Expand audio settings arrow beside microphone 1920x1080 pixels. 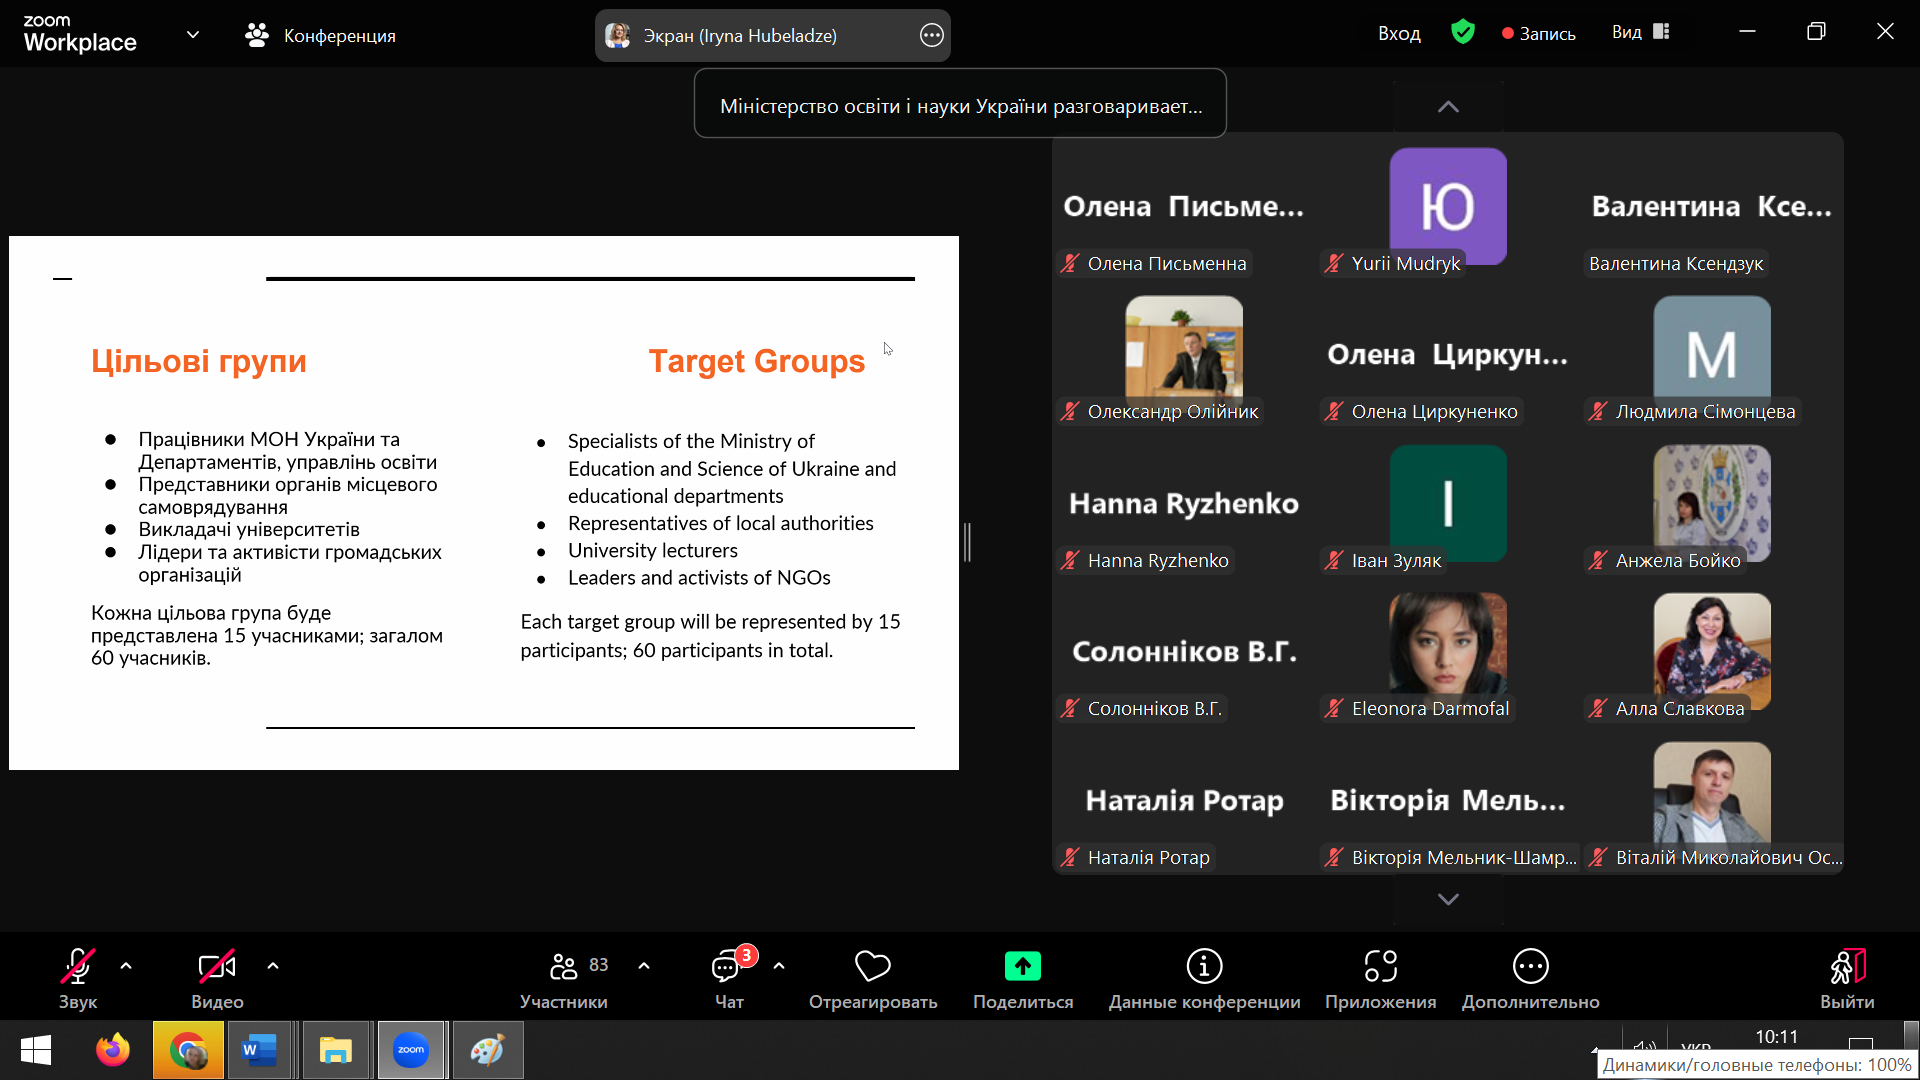[x=126, y=966]
